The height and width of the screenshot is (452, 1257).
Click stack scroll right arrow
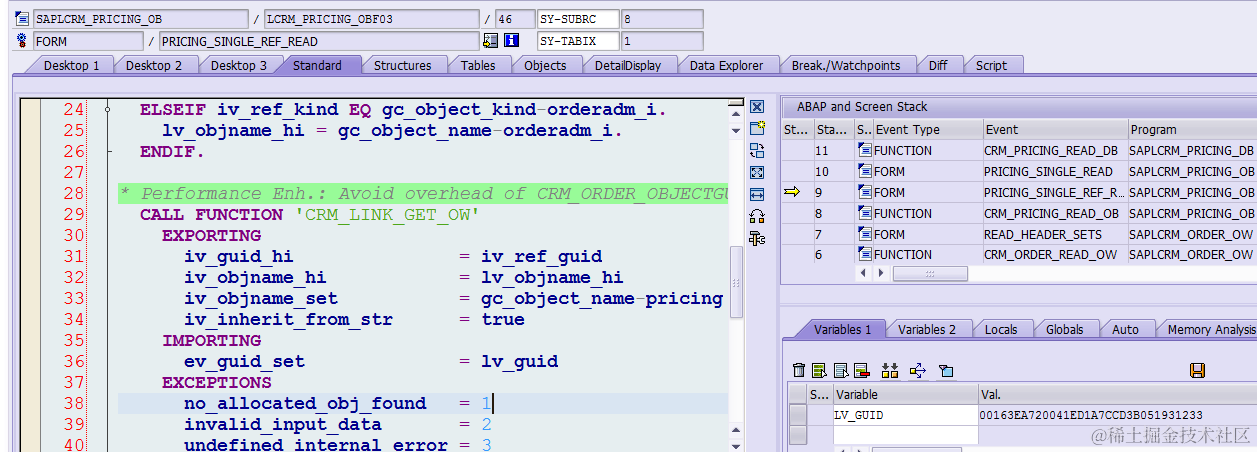click(x=881, y=273)
